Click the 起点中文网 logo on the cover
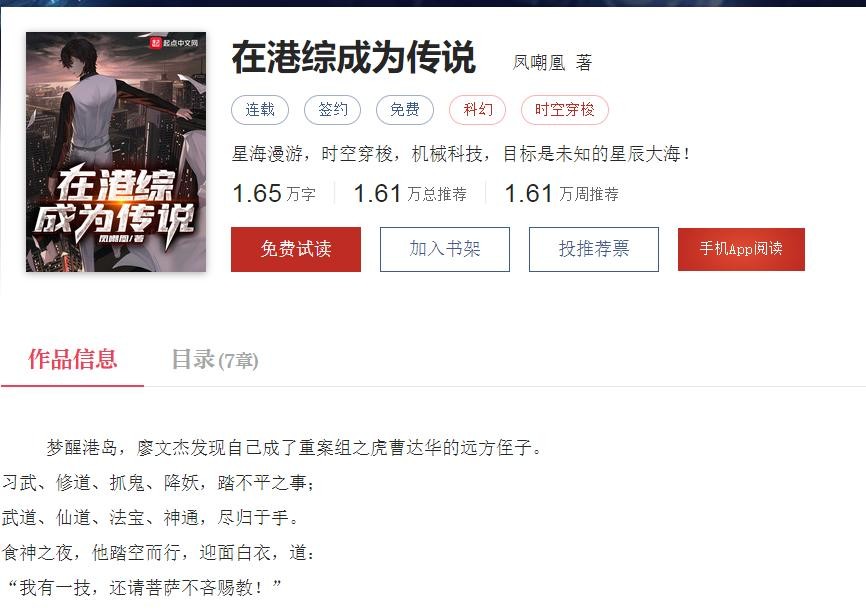866x610 pixels. pos(174,43)
